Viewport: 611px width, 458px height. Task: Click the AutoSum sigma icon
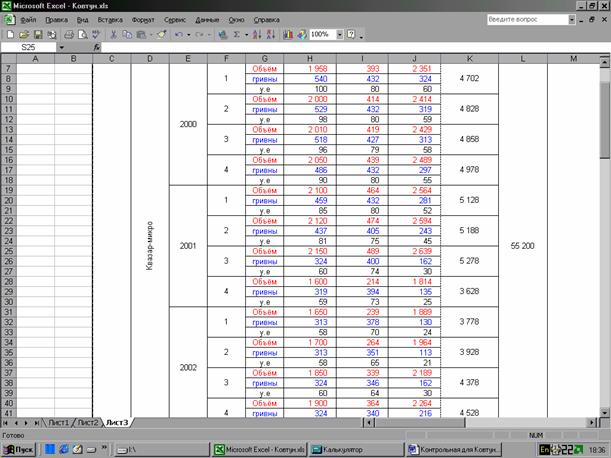(236, 34)
